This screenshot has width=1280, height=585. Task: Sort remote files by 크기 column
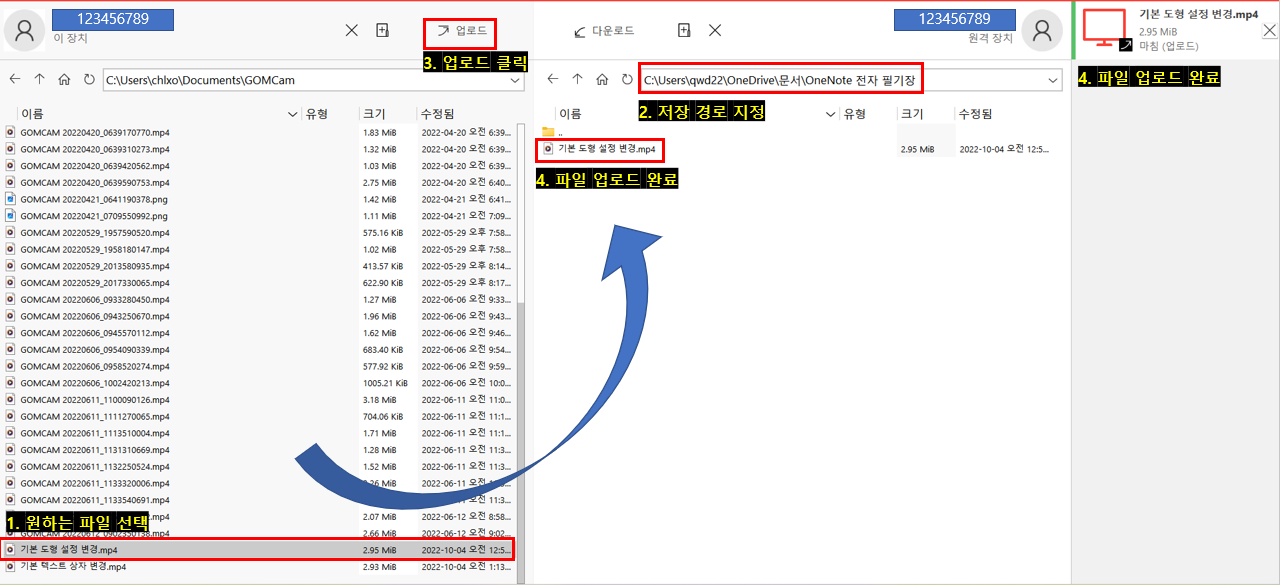point(912,115)
